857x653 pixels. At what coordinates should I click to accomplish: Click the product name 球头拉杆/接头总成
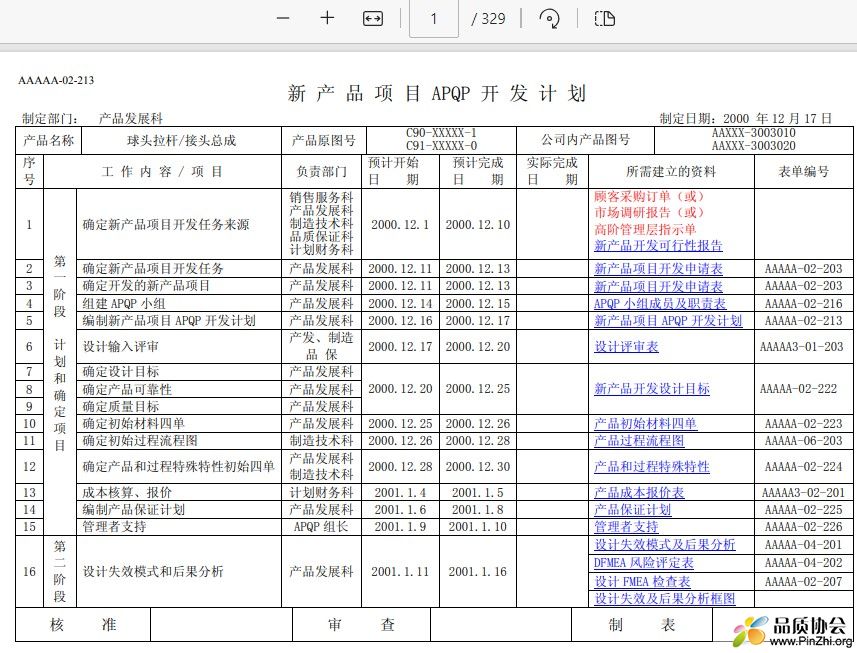(x=181, y=140)
